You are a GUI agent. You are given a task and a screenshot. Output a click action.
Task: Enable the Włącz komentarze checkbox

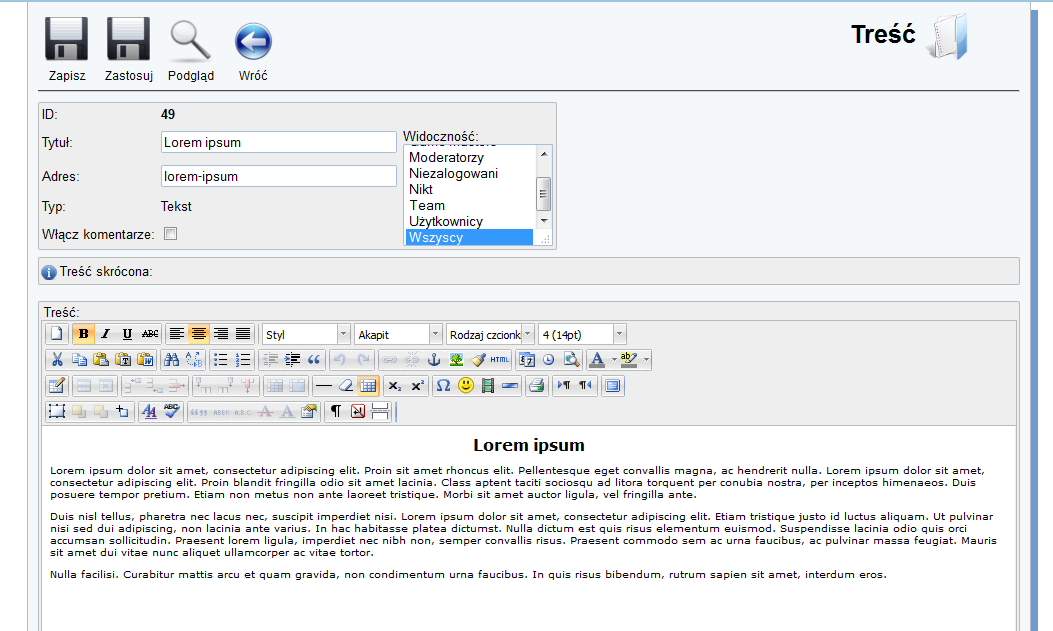[171, 234]
